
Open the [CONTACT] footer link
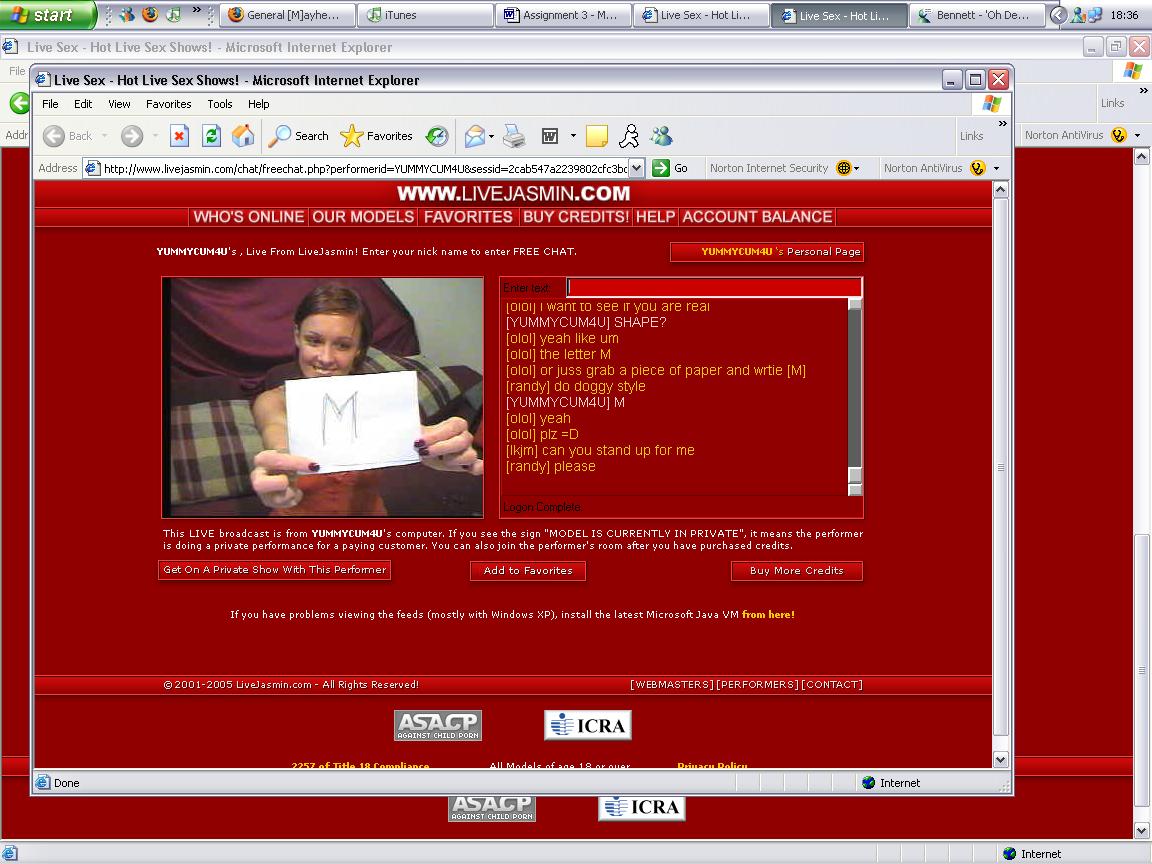(x=832, y=685)
